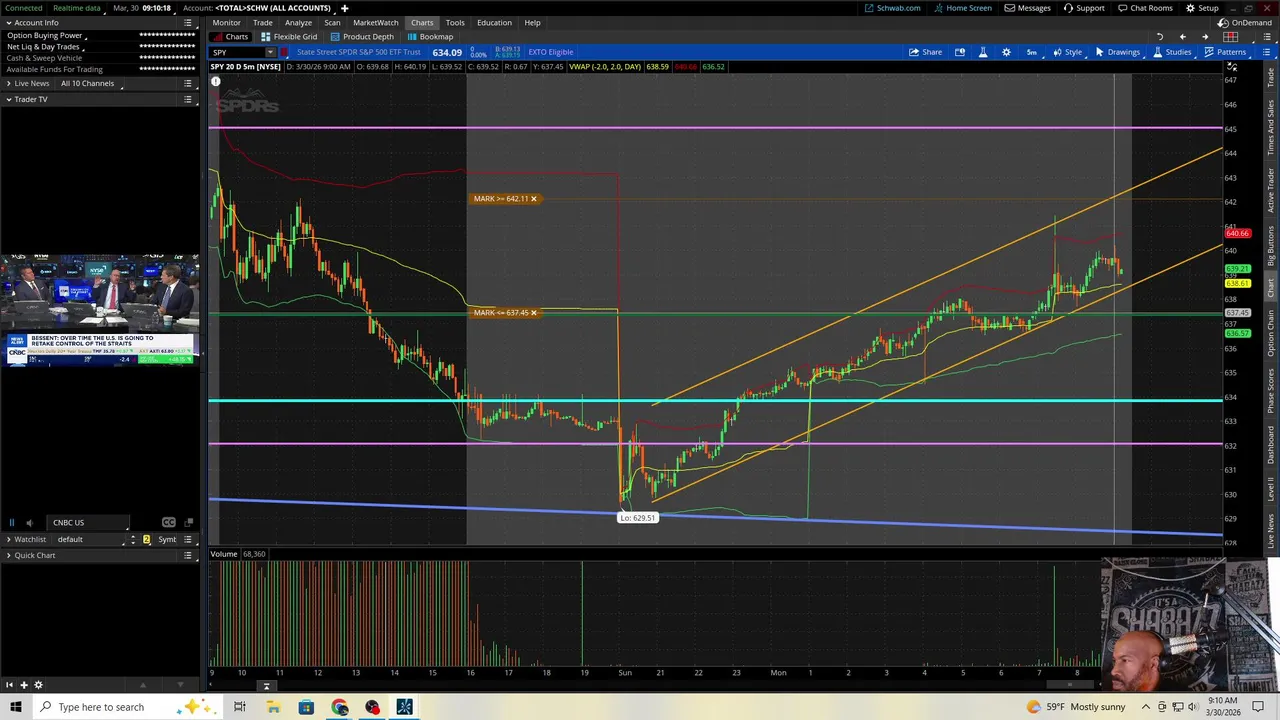Screen dimensions: 1280x720
Task: Click the flask Edit Studies icon beside Share
Action: tap(983, 52)
